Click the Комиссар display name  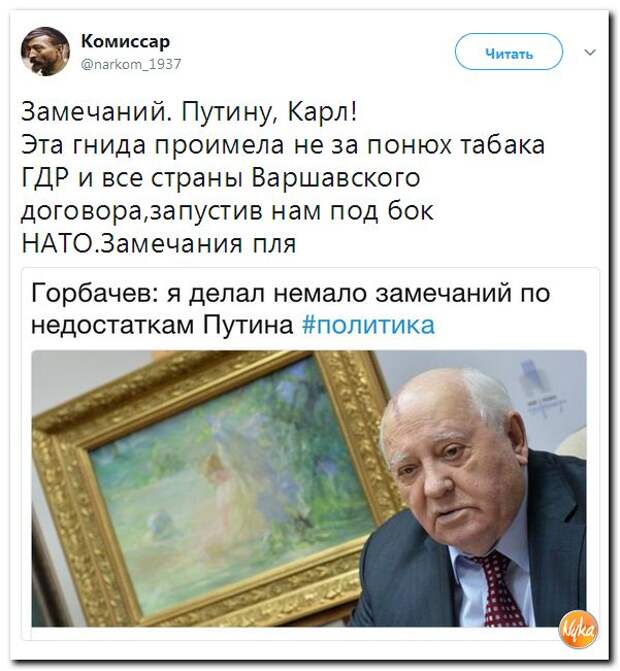coord(125,41)
